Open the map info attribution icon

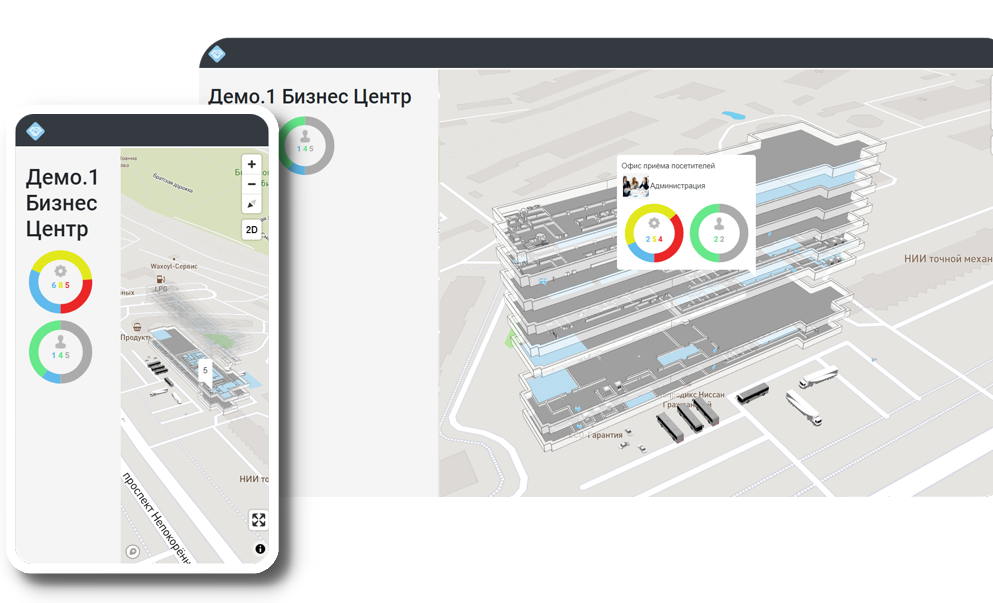click(260, 549)
